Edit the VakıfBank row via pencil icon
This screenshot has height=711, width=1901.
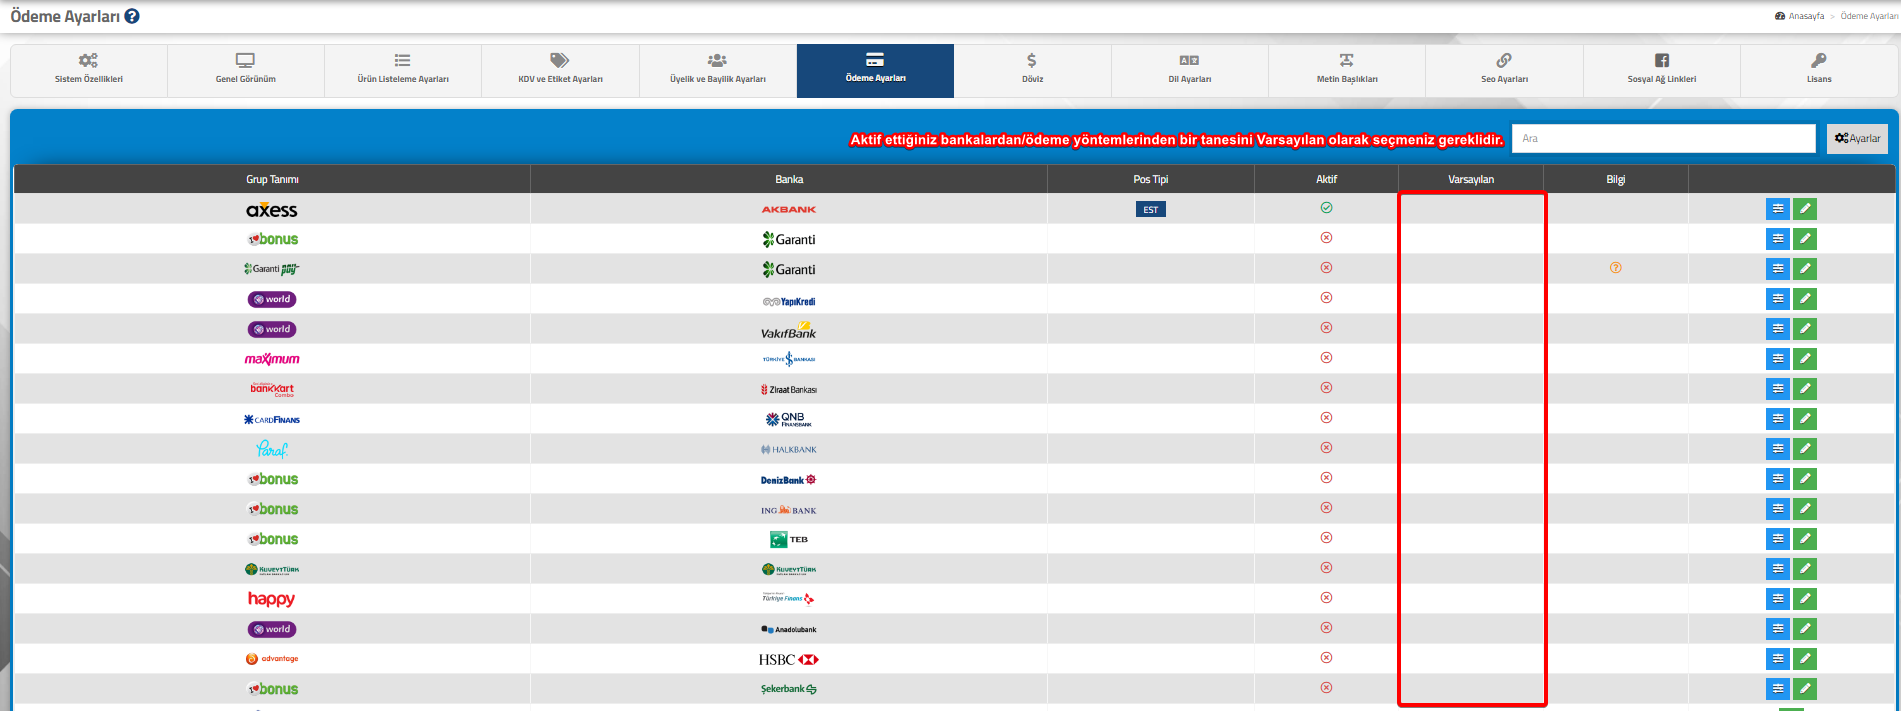point(1805,329)
